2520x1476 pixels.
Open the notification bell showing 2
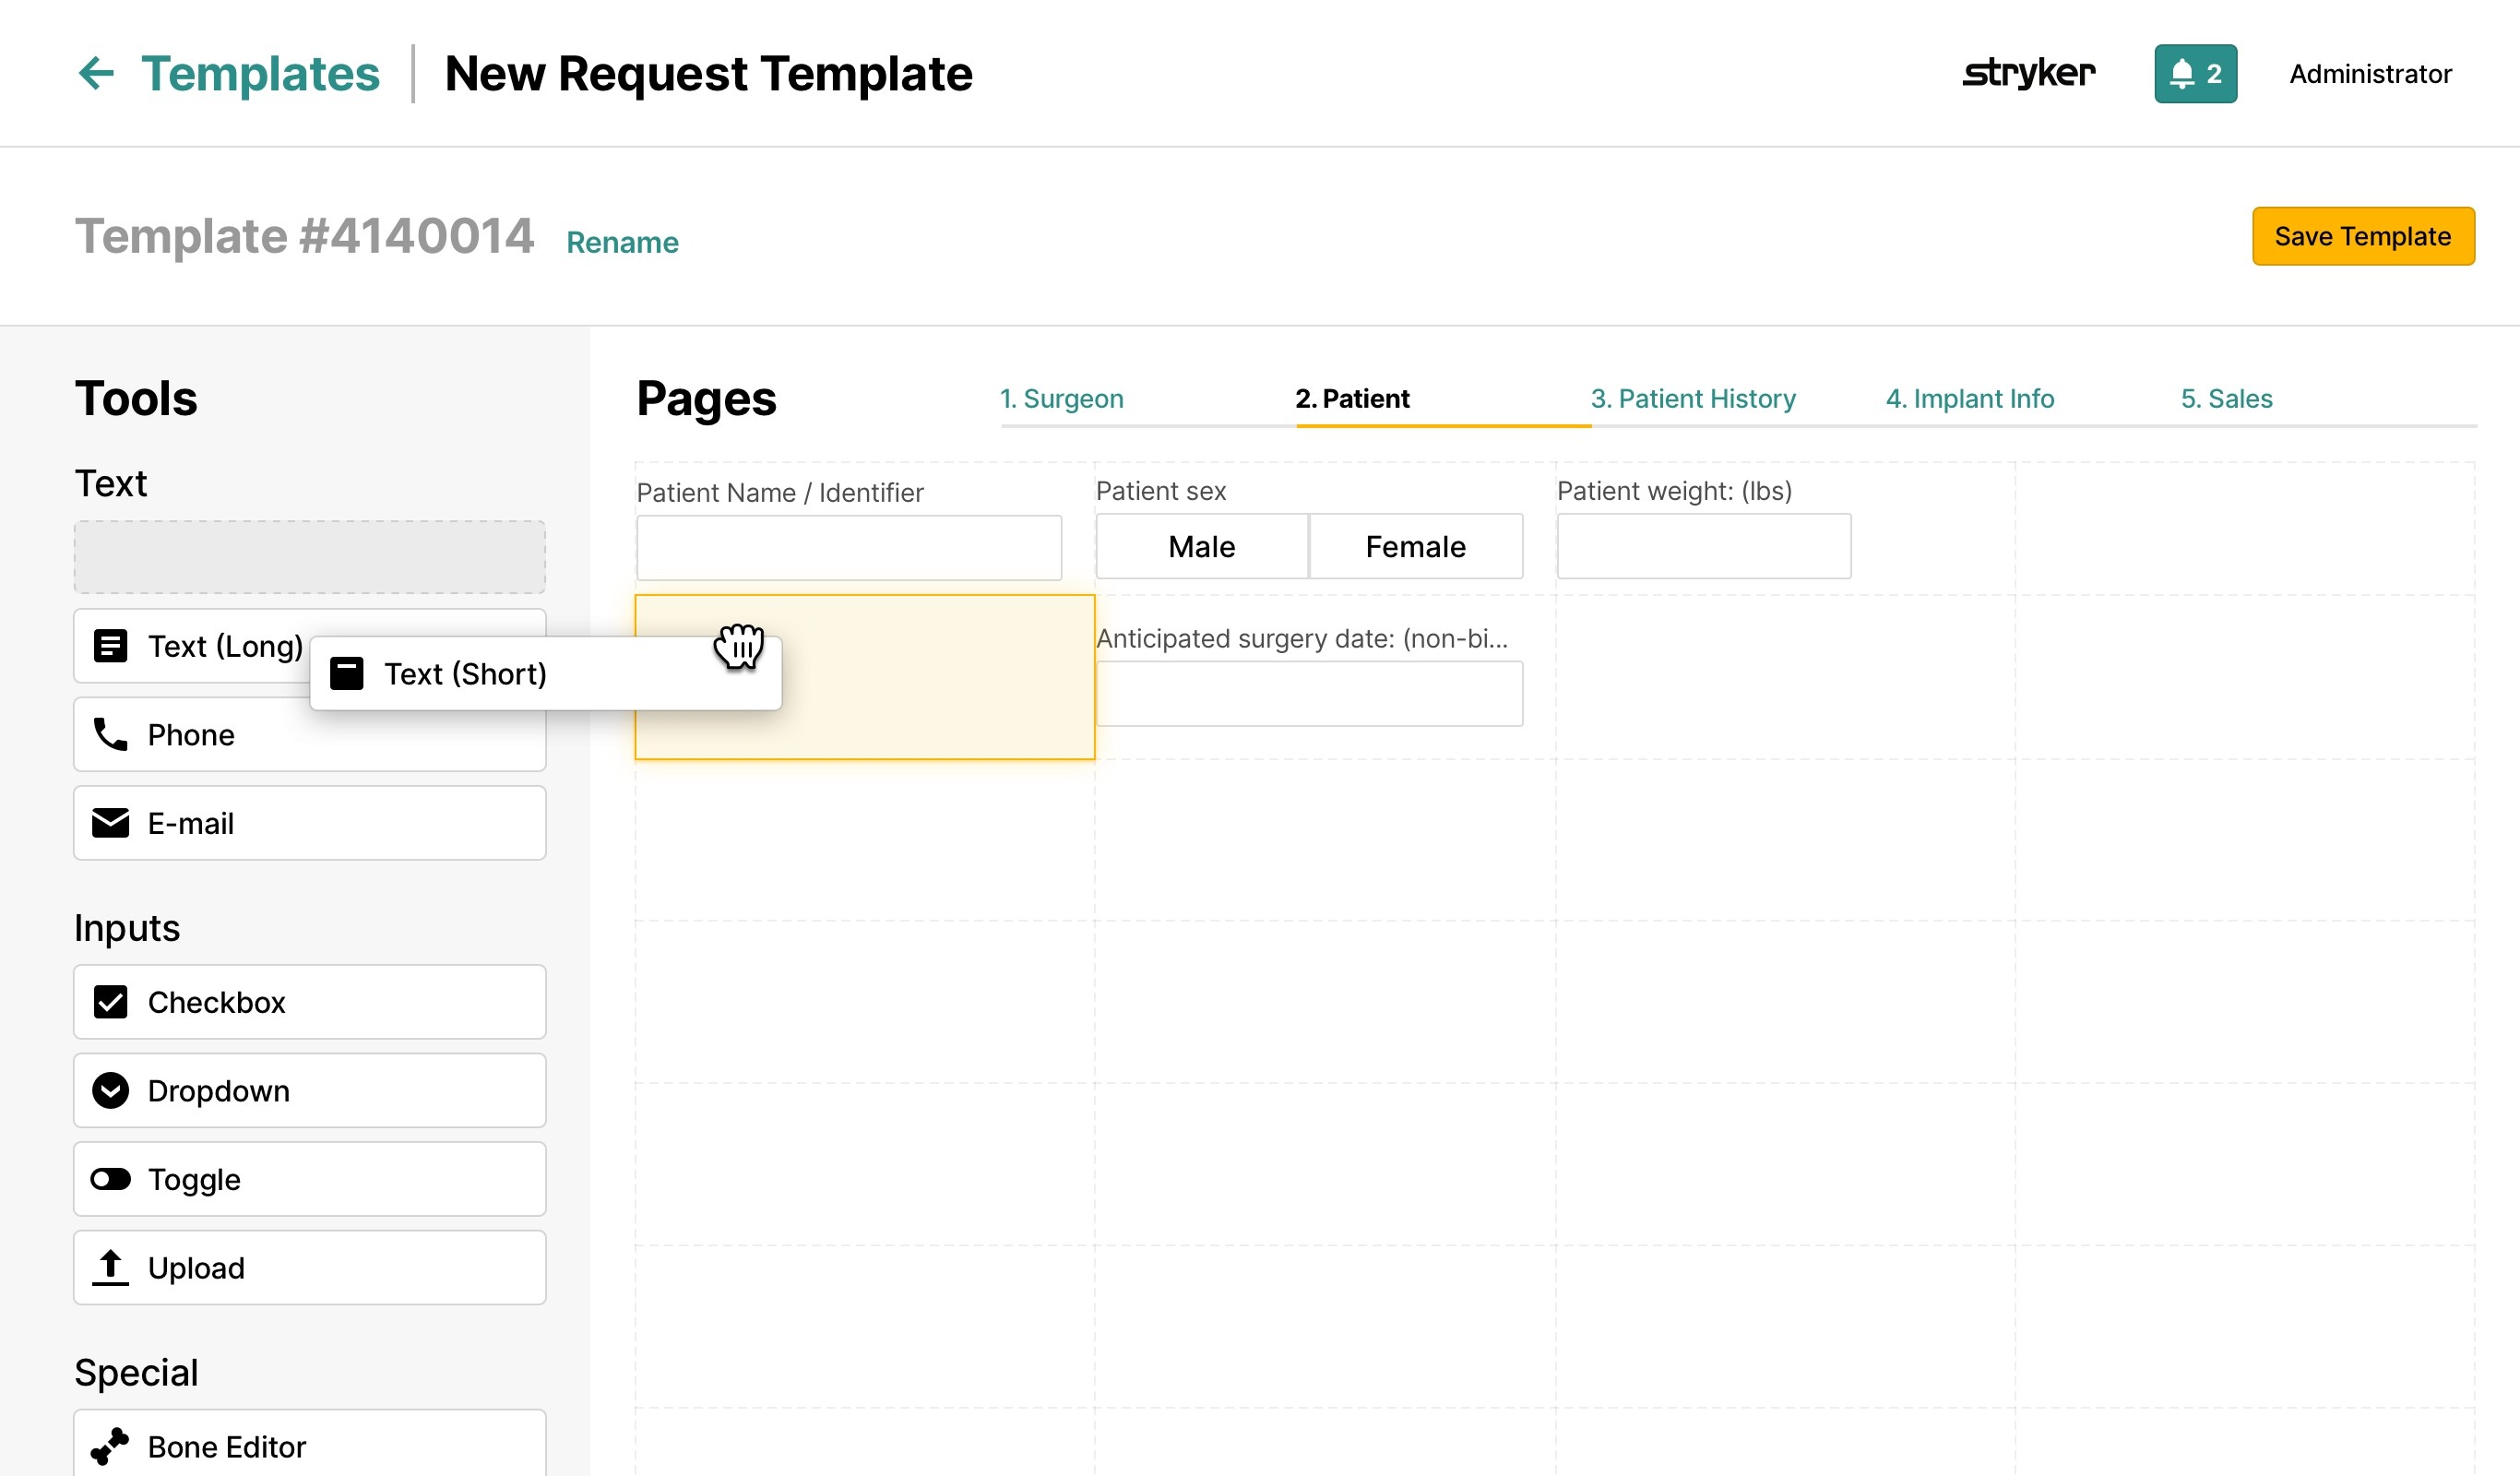coord(2194,73)
